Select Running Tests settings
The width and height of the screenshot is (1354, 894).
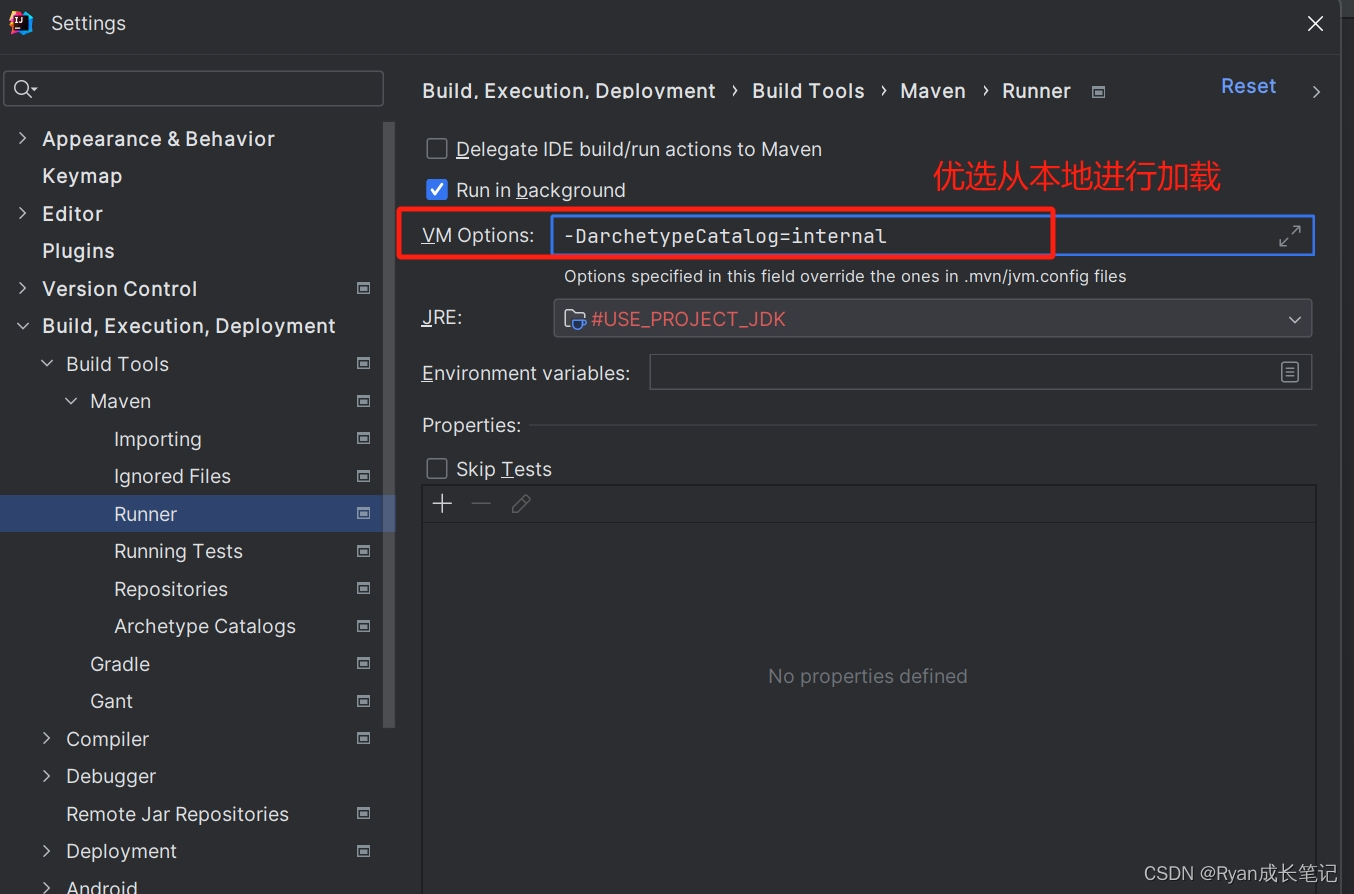tap(178, 551)
